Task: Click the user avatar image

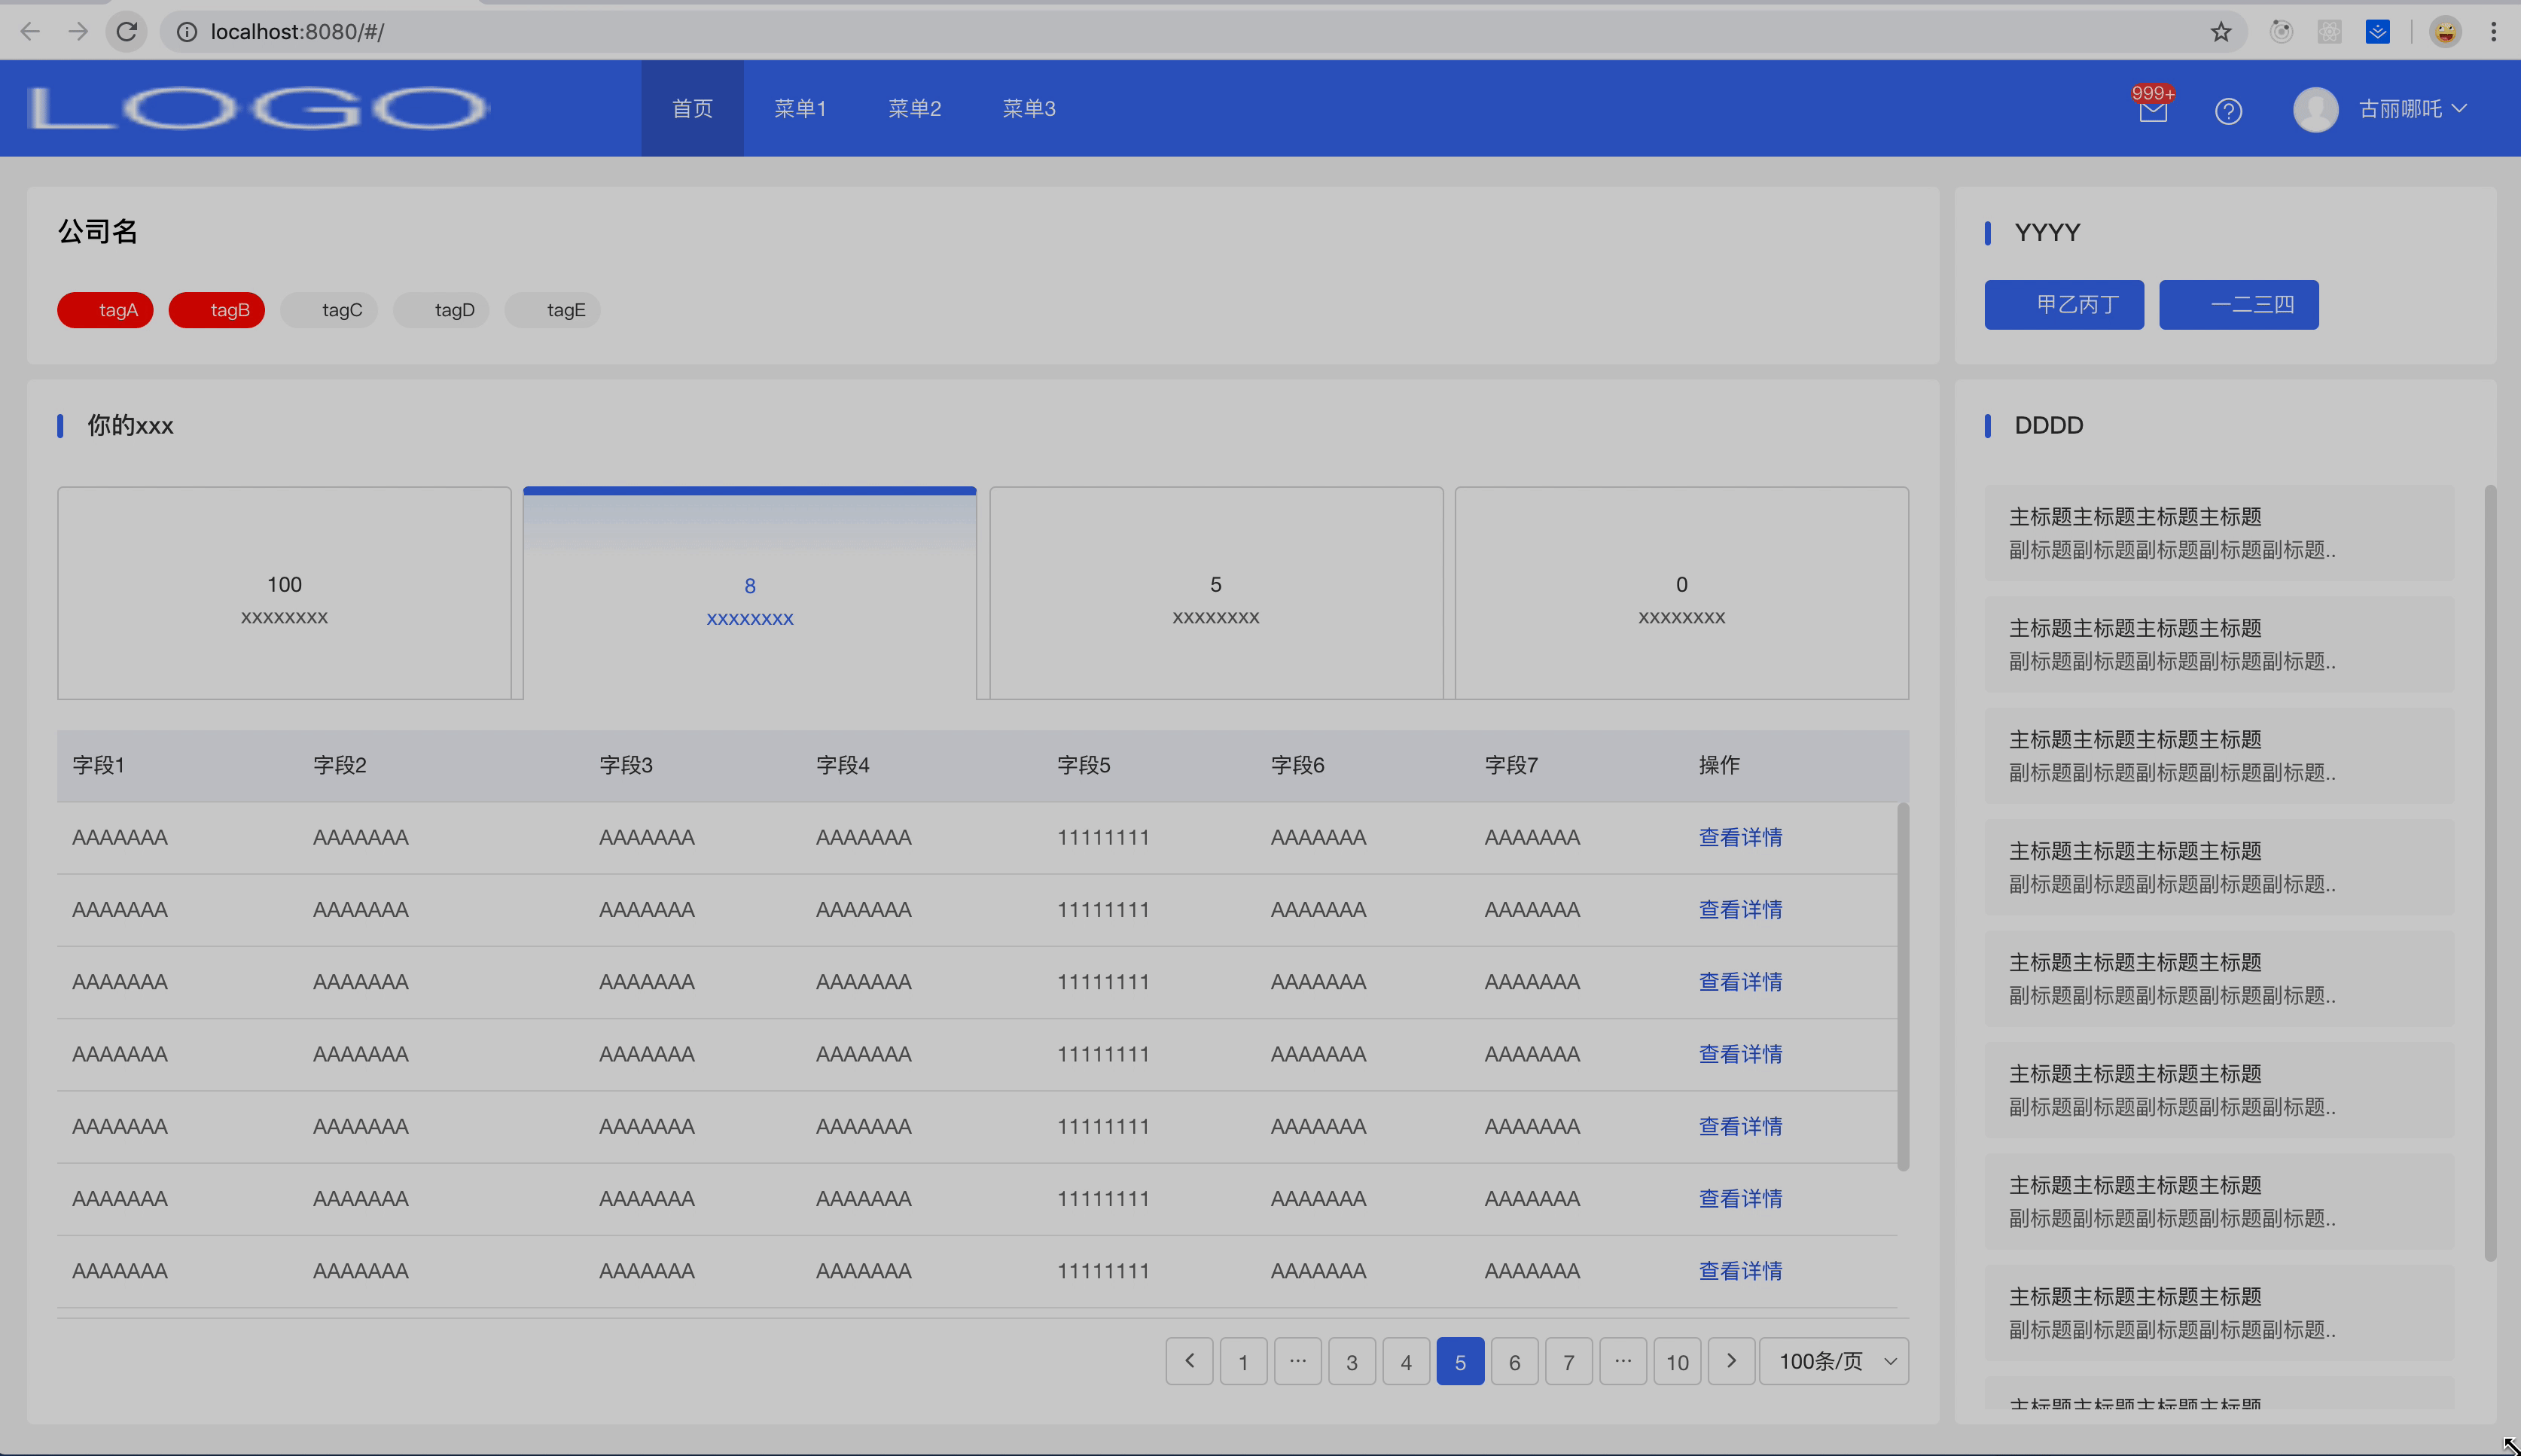Action: [x=2315, y=109]
